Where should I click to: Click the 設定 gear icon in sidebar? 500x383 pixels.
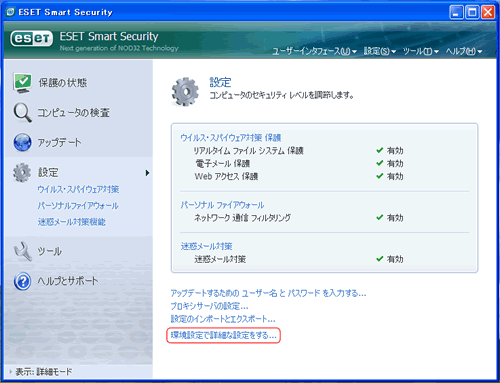click(22, 172)
